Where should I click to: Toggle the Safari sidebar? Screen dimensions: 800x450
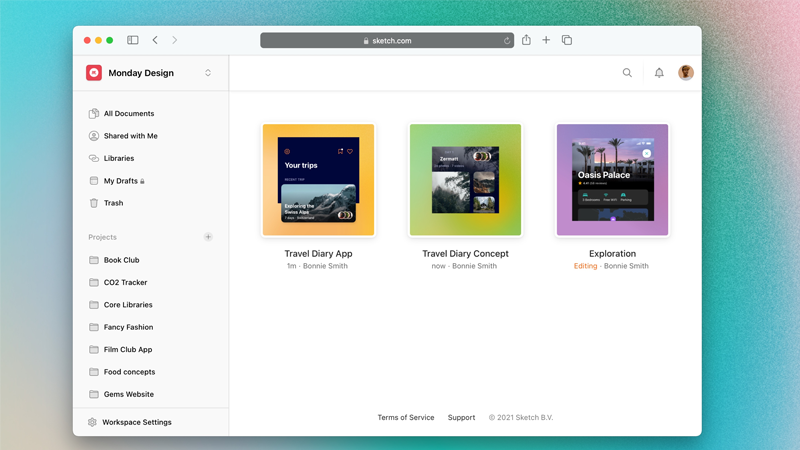click(132, 40)
